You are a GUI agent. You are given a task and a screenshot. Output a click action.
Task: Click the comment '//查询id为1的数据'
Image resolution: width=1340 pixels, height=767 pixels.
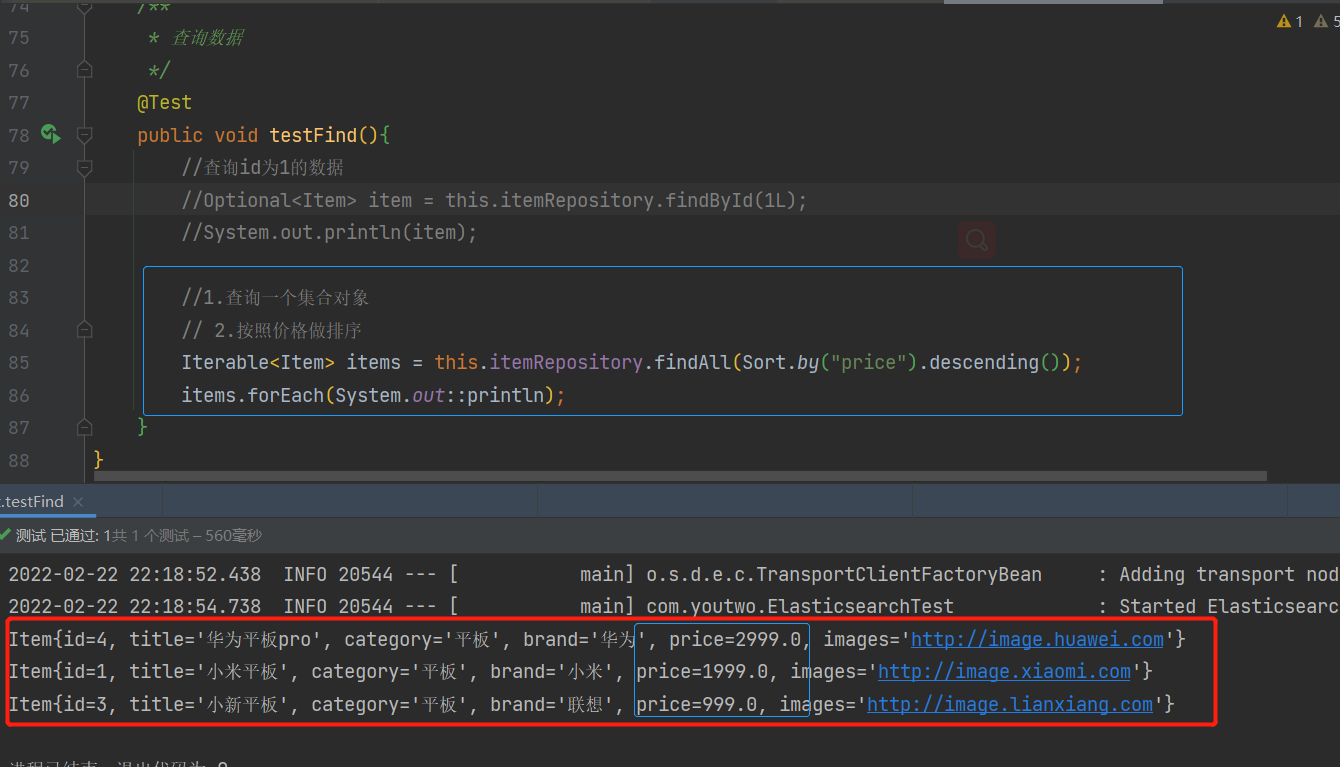click(x=263, y=167)
